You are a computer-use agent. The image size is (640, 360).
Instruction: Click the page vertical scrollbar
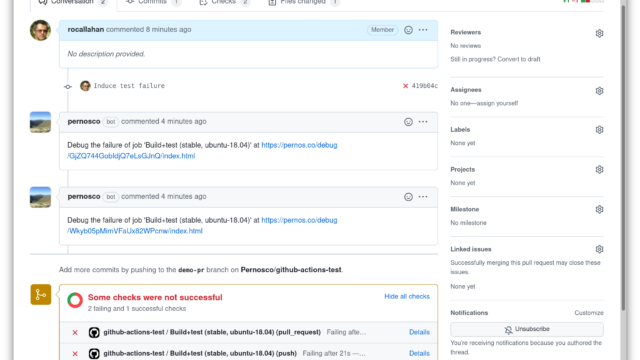(x=623, y=159)
